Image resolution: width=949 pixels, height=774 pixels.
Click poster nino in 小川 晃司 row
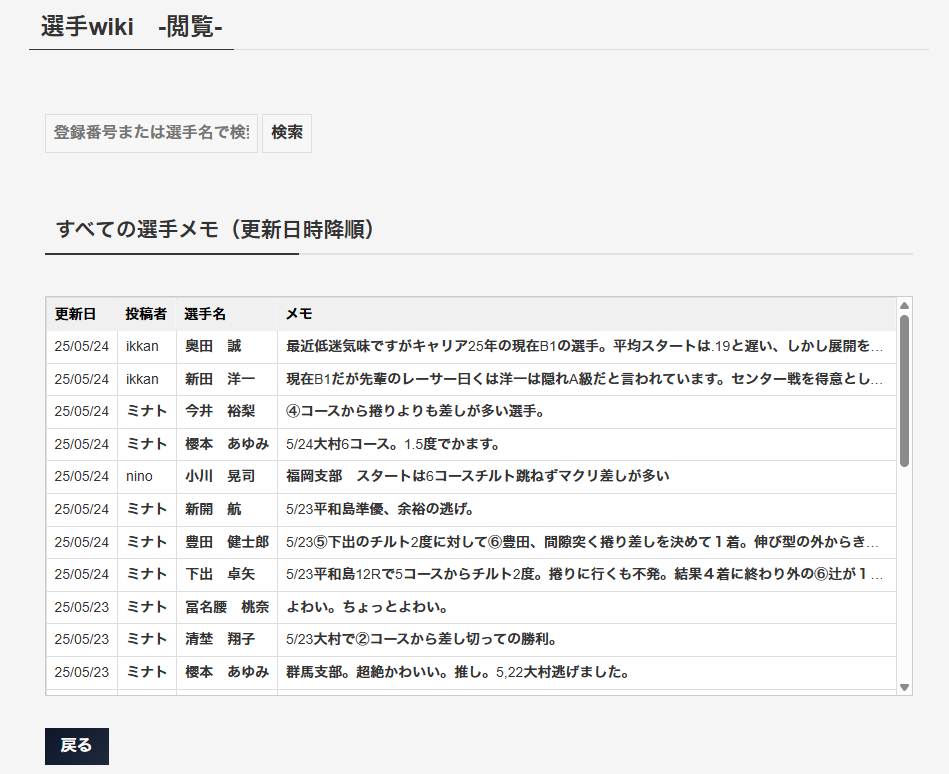coord(139,476)
